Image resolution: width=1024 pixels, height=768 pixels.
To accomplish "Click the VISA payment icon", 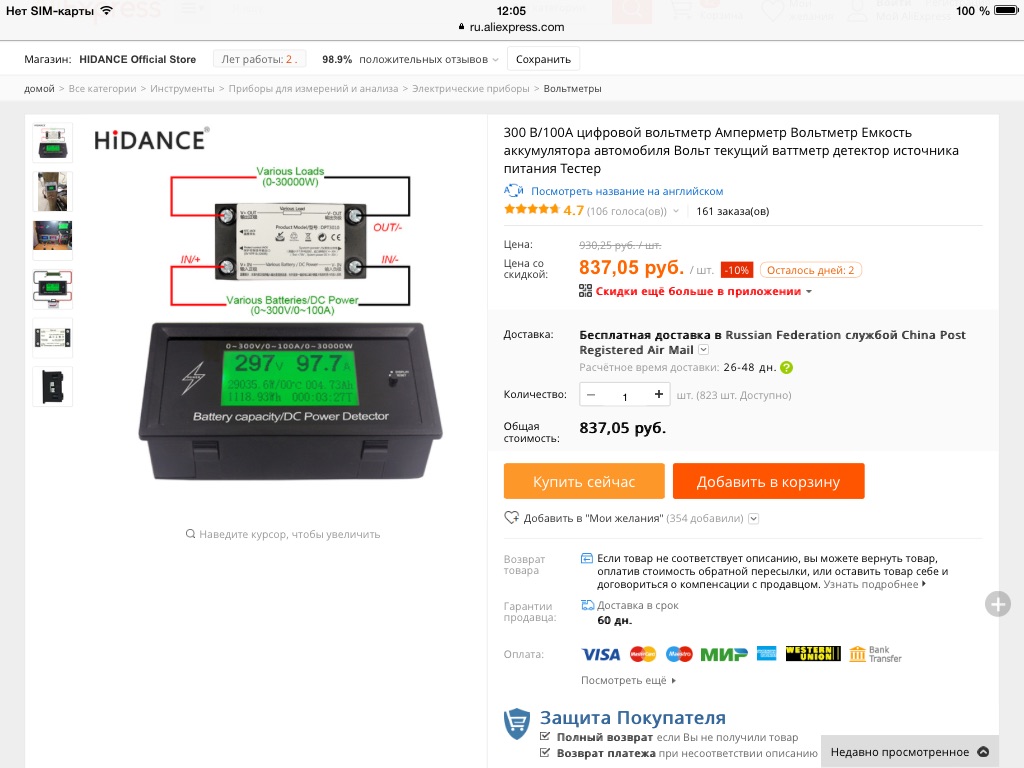I will coord(600,654).
